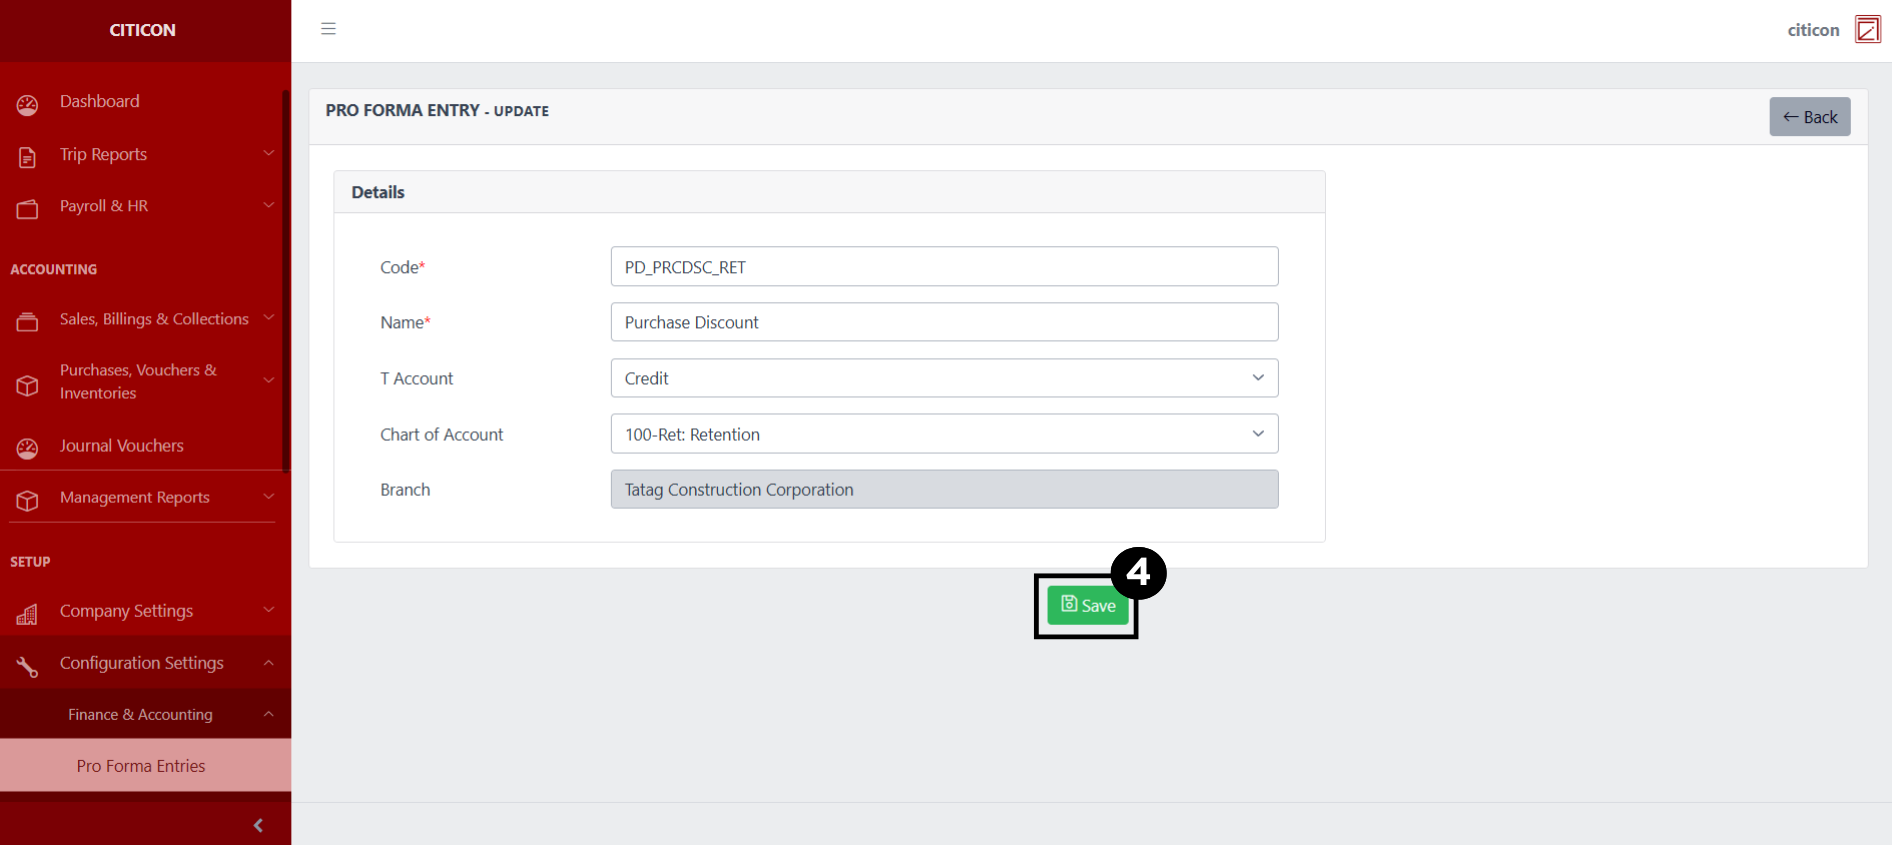Screen dimensions: 1892x845
Task: Expand Purchases, Vouchers & Inventories chevron
Action: pos(268,380)
